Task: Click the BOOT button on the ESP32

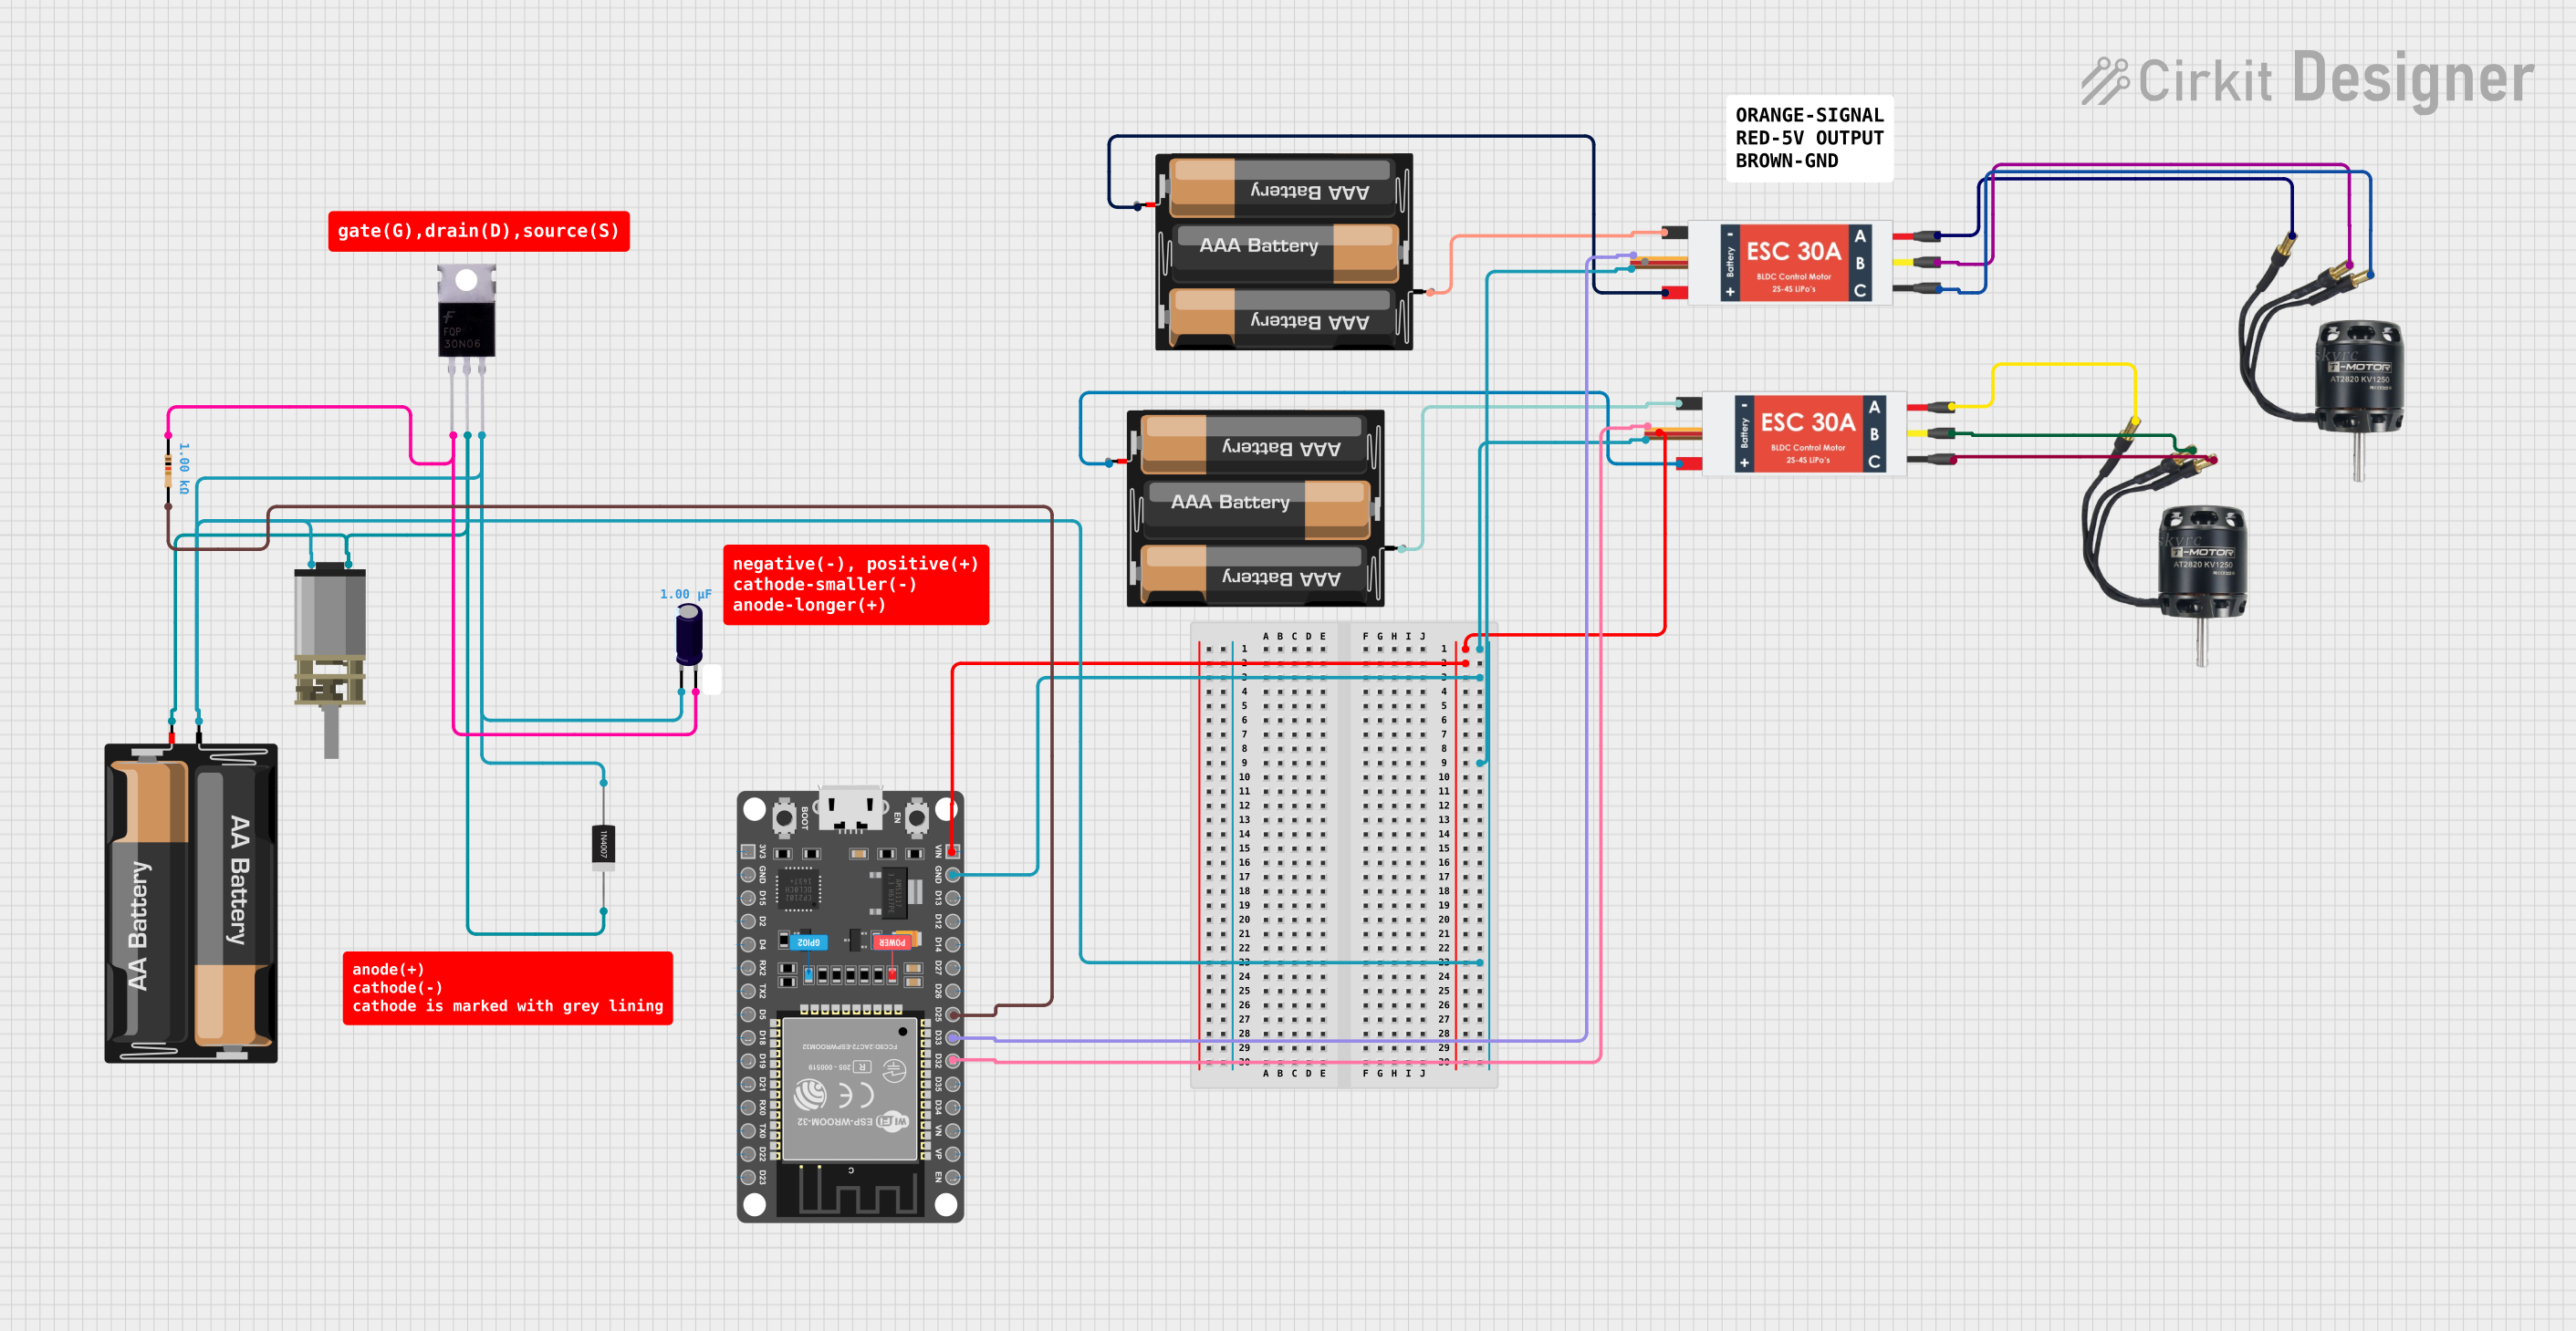Action: [x=785, y=818]
